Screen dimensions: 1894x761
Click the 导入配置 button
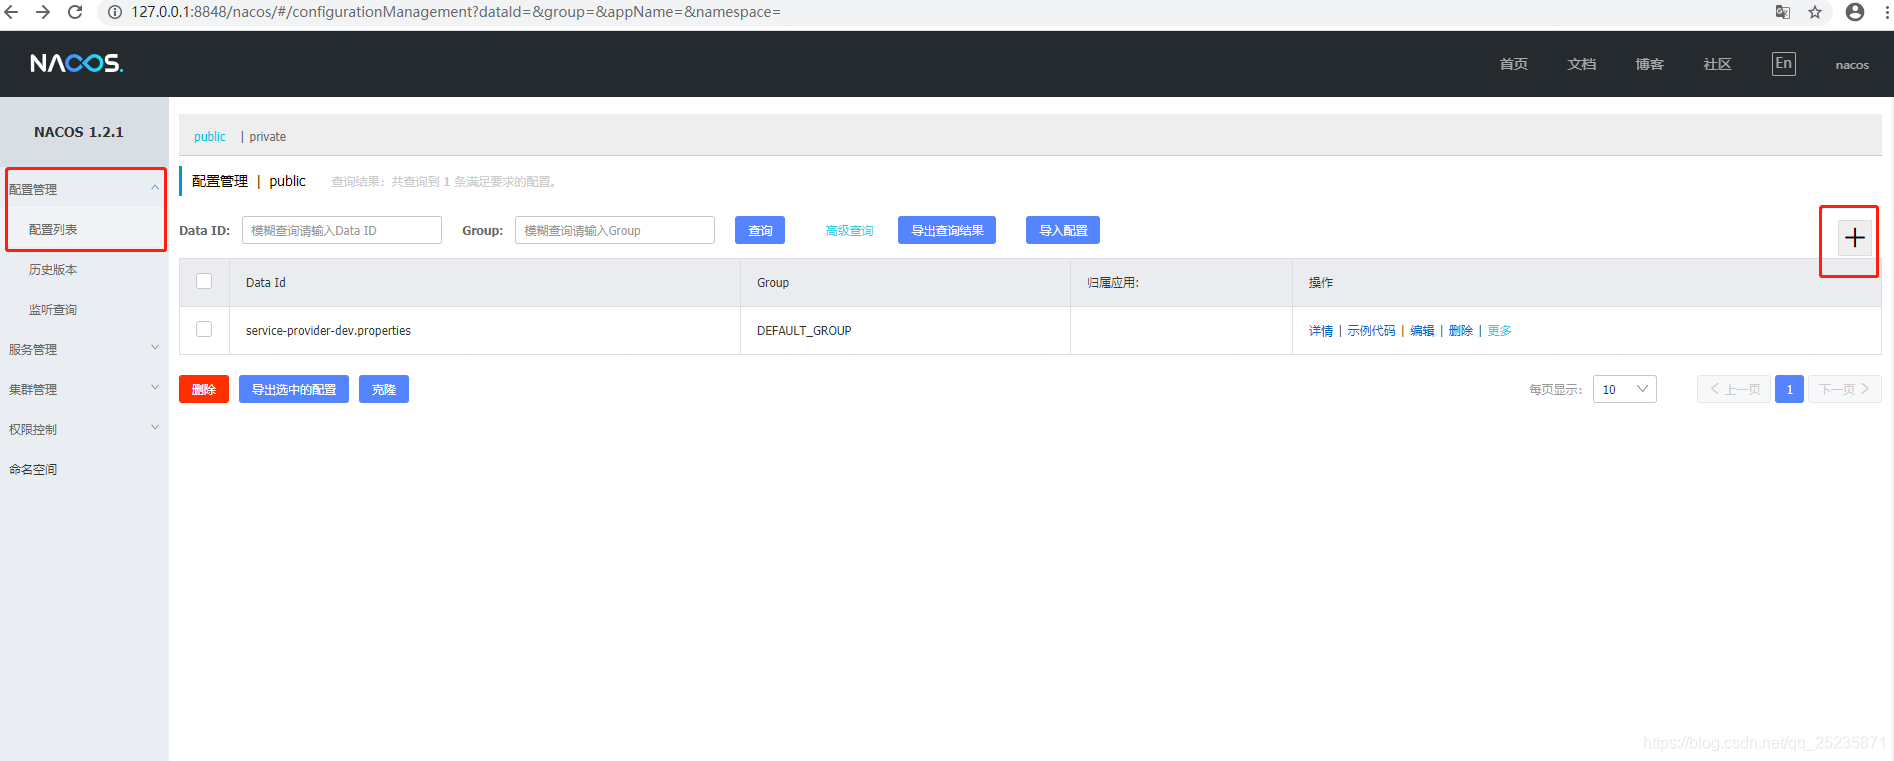pos(1062,230)
